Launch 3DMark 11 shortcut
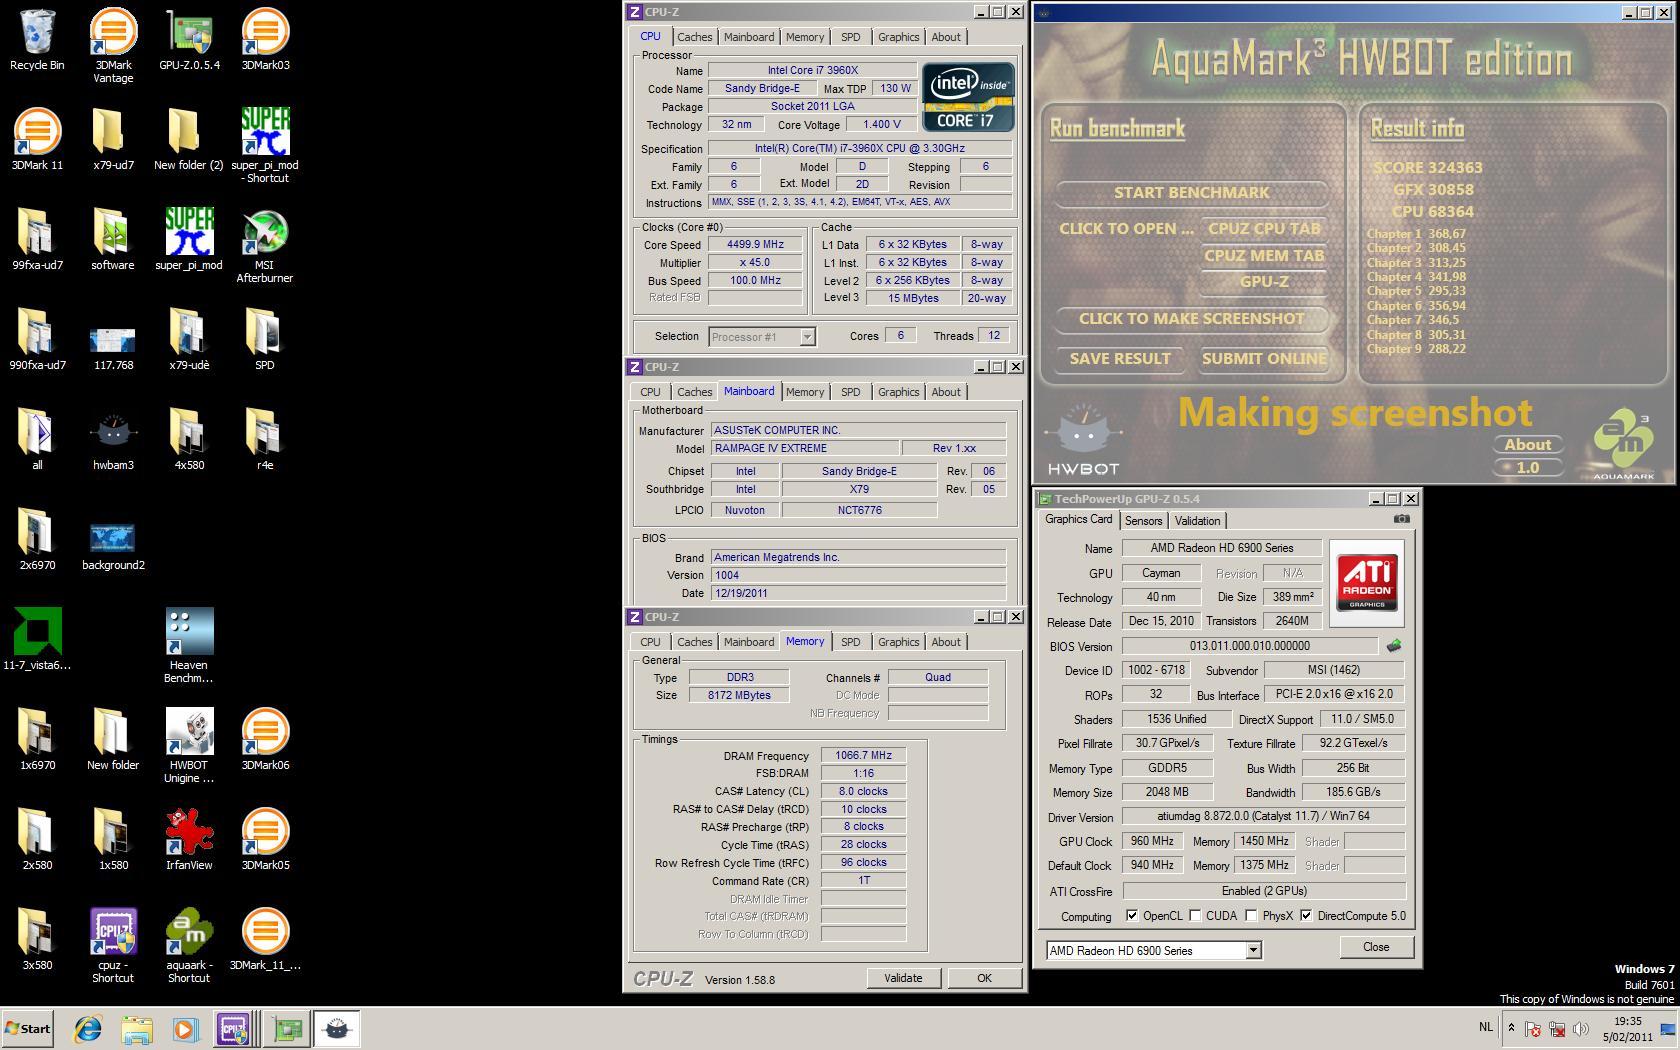This screenshot has height=1050, width=1680. point(37,140)
